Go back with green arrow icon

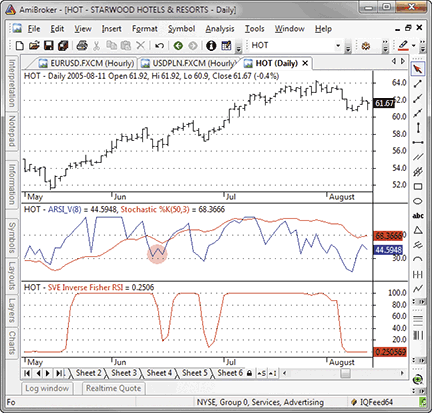pos(178,45)
